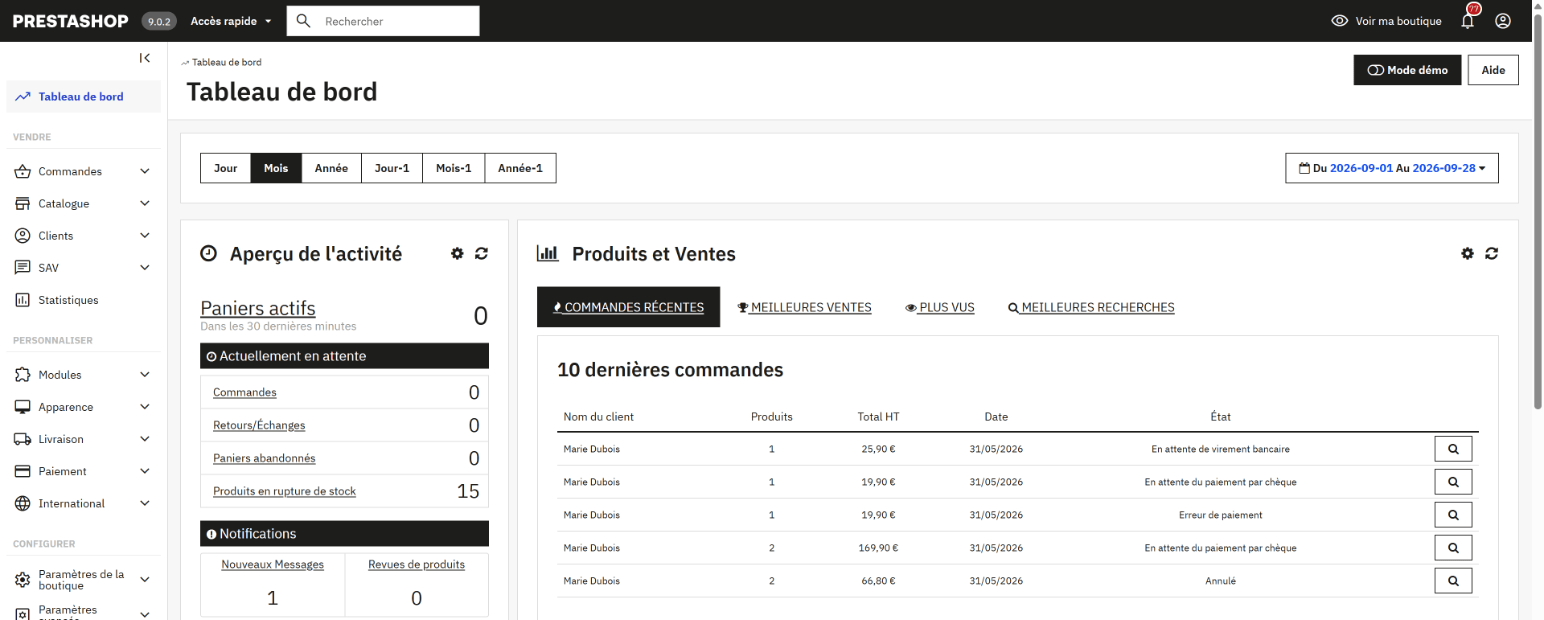The height and width of the screenshot is (620, 1544).
Task: Open Produits en rupture de stock link
Action: point(284,491)
